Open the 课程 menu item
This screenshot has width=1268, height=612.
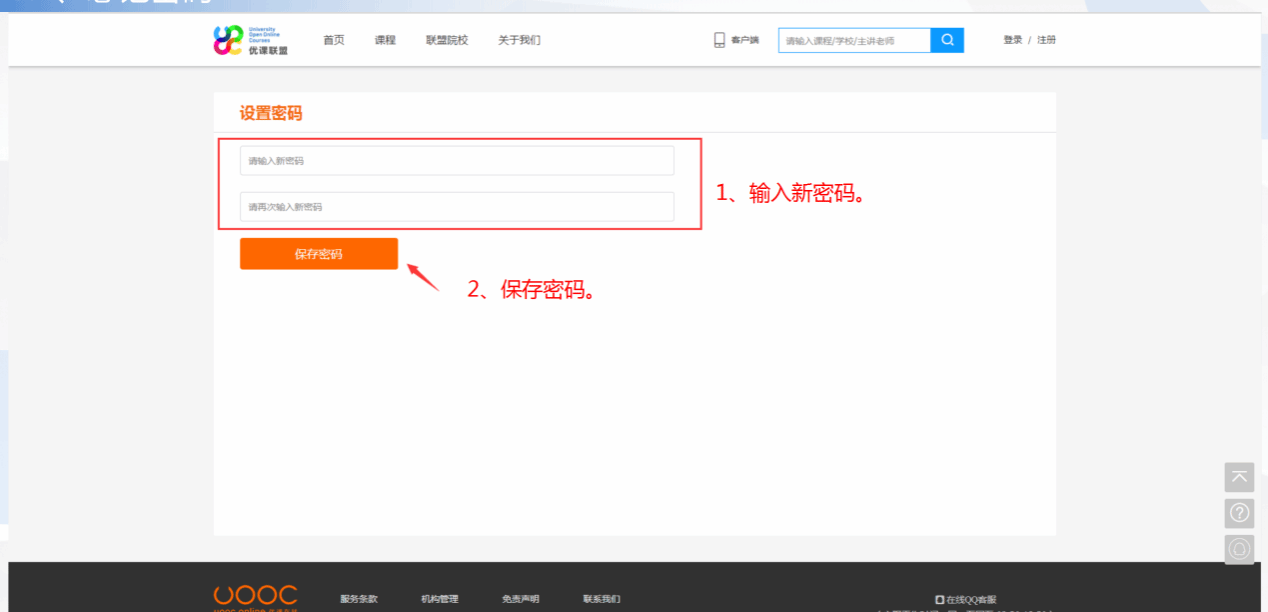tap(385, 40)
